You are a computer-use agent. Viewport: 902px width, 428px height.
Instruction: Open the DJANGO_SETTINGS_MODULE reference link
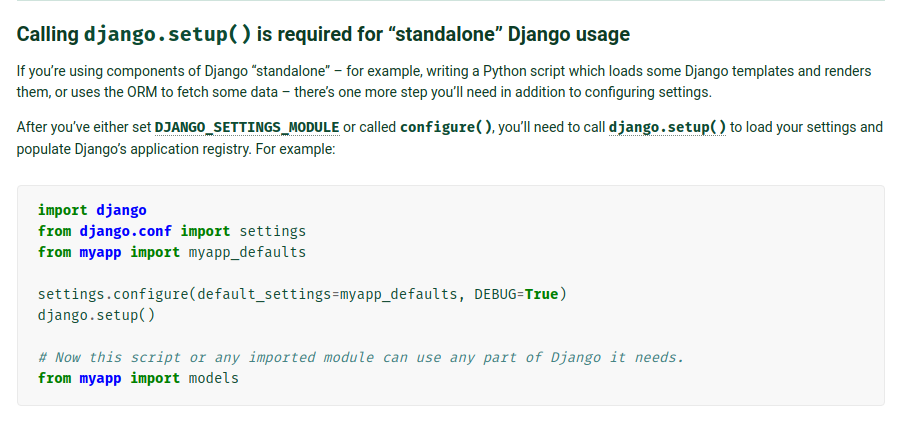[x=247, y=127]
